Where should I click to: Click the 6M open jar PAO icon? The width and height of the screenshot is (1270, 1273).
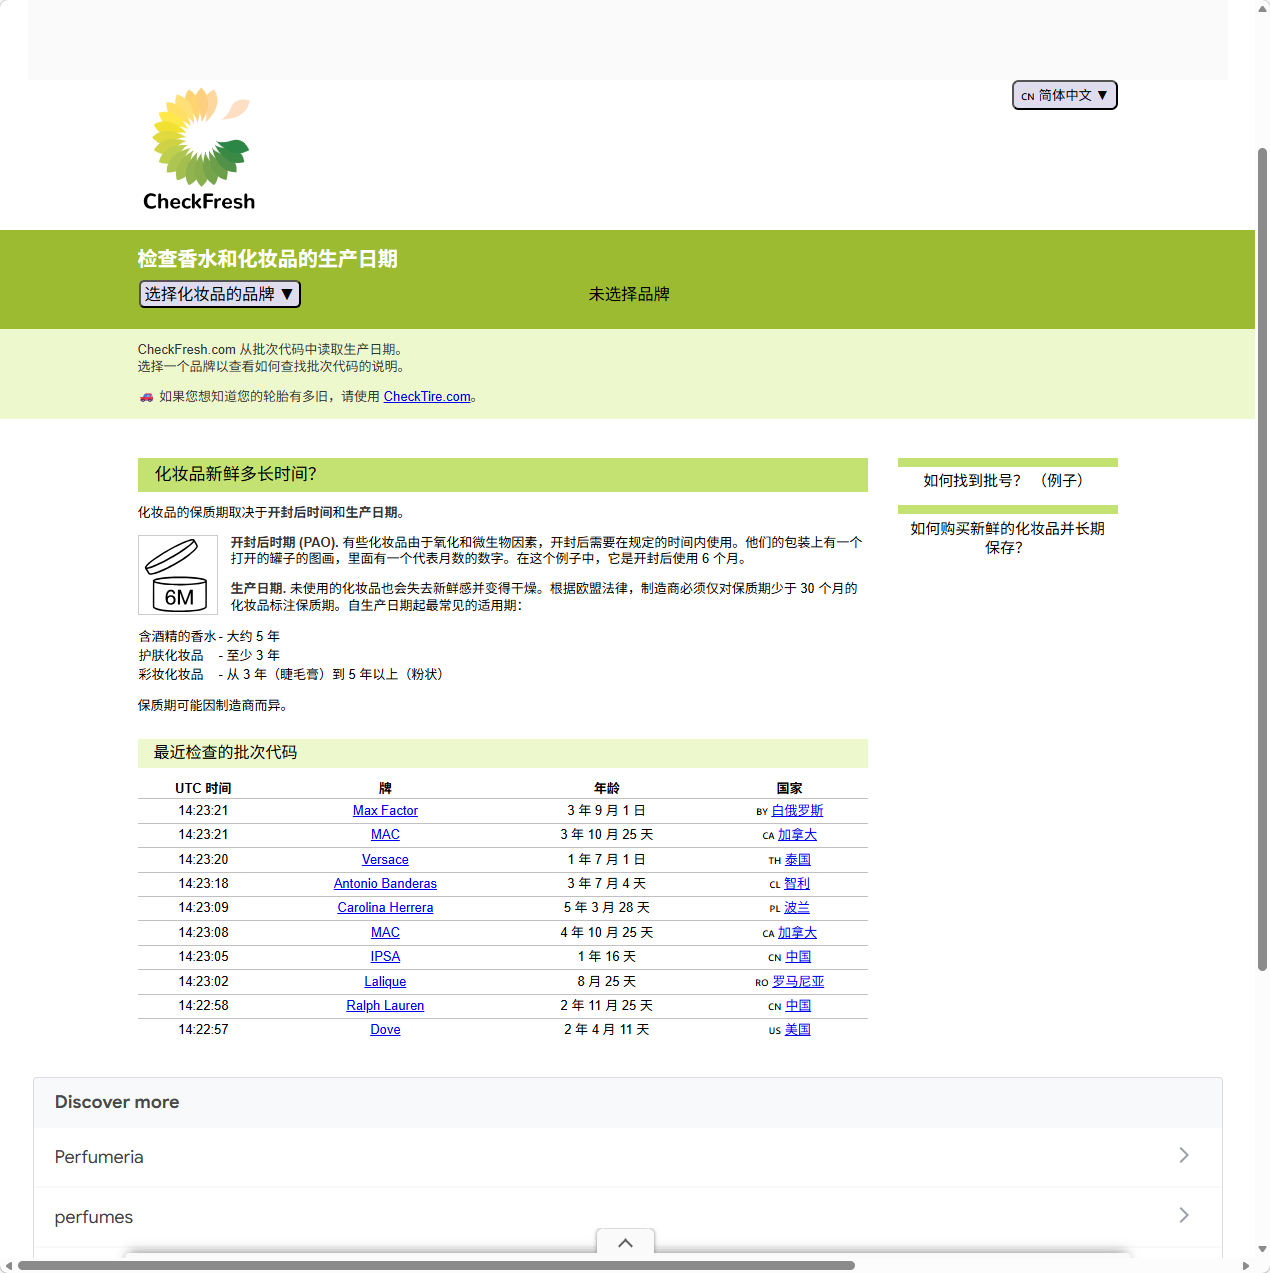click(x=178, y=575)
